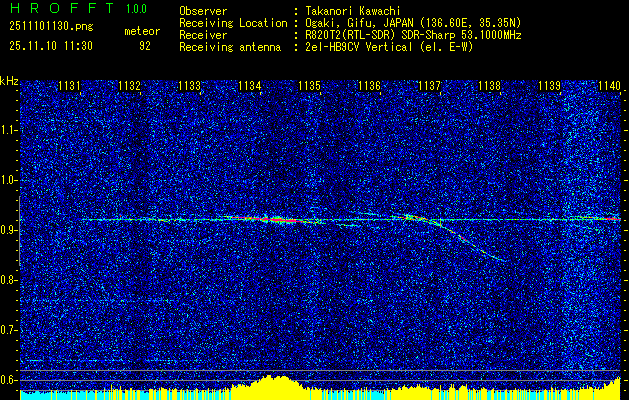The height and width of the screenshot is (400, 629).
Task: Click the Receiver label
Action: 203,35
